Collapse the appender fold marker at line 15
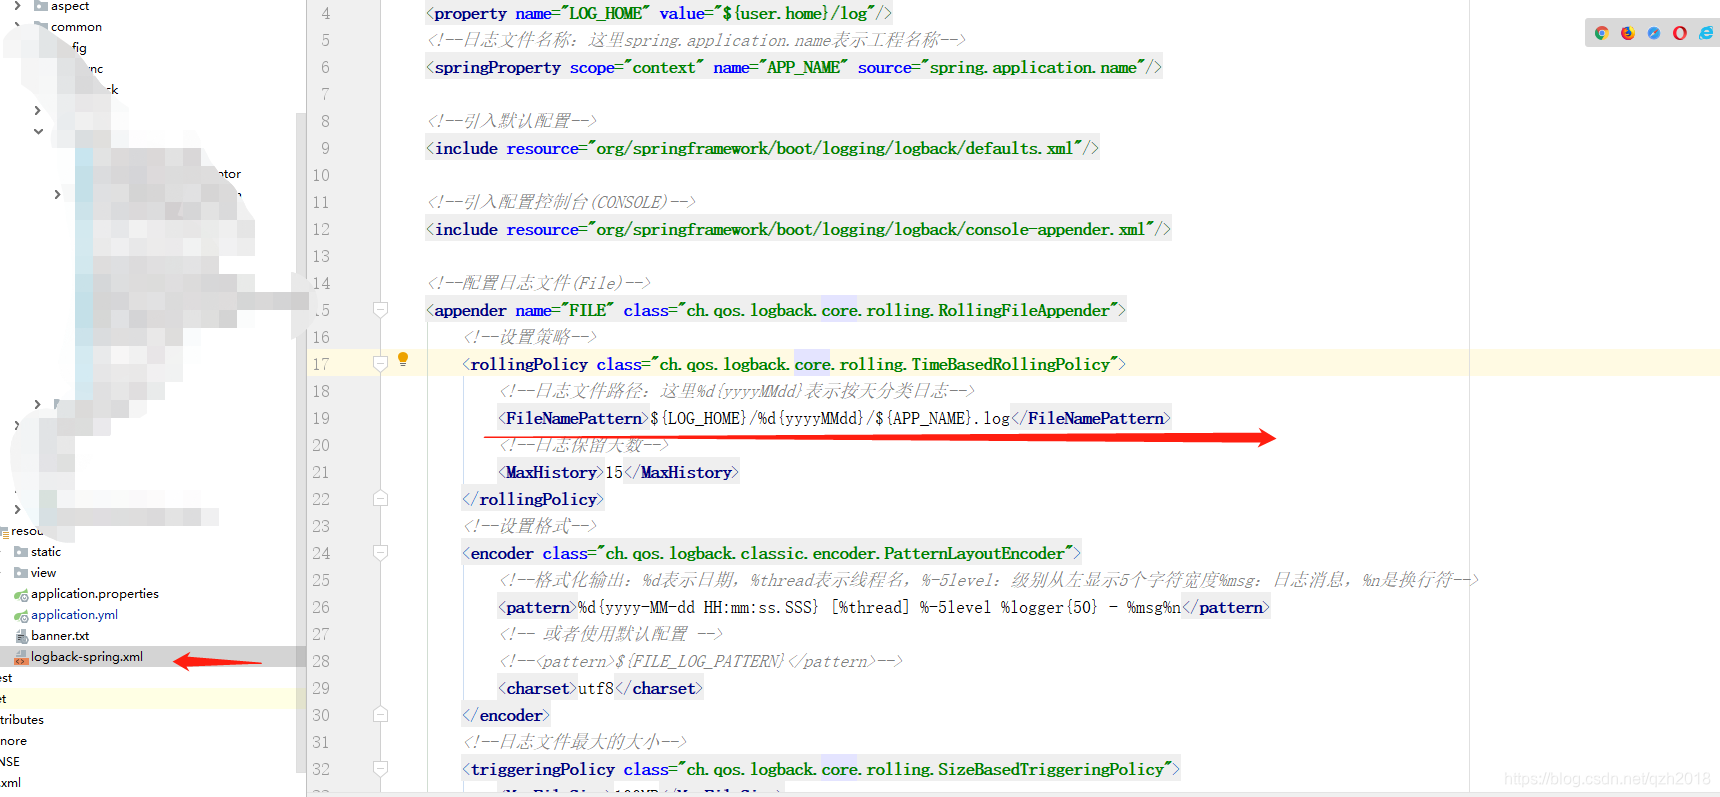The height and width of the screenshot is (797, 1720). click(380, 310)
